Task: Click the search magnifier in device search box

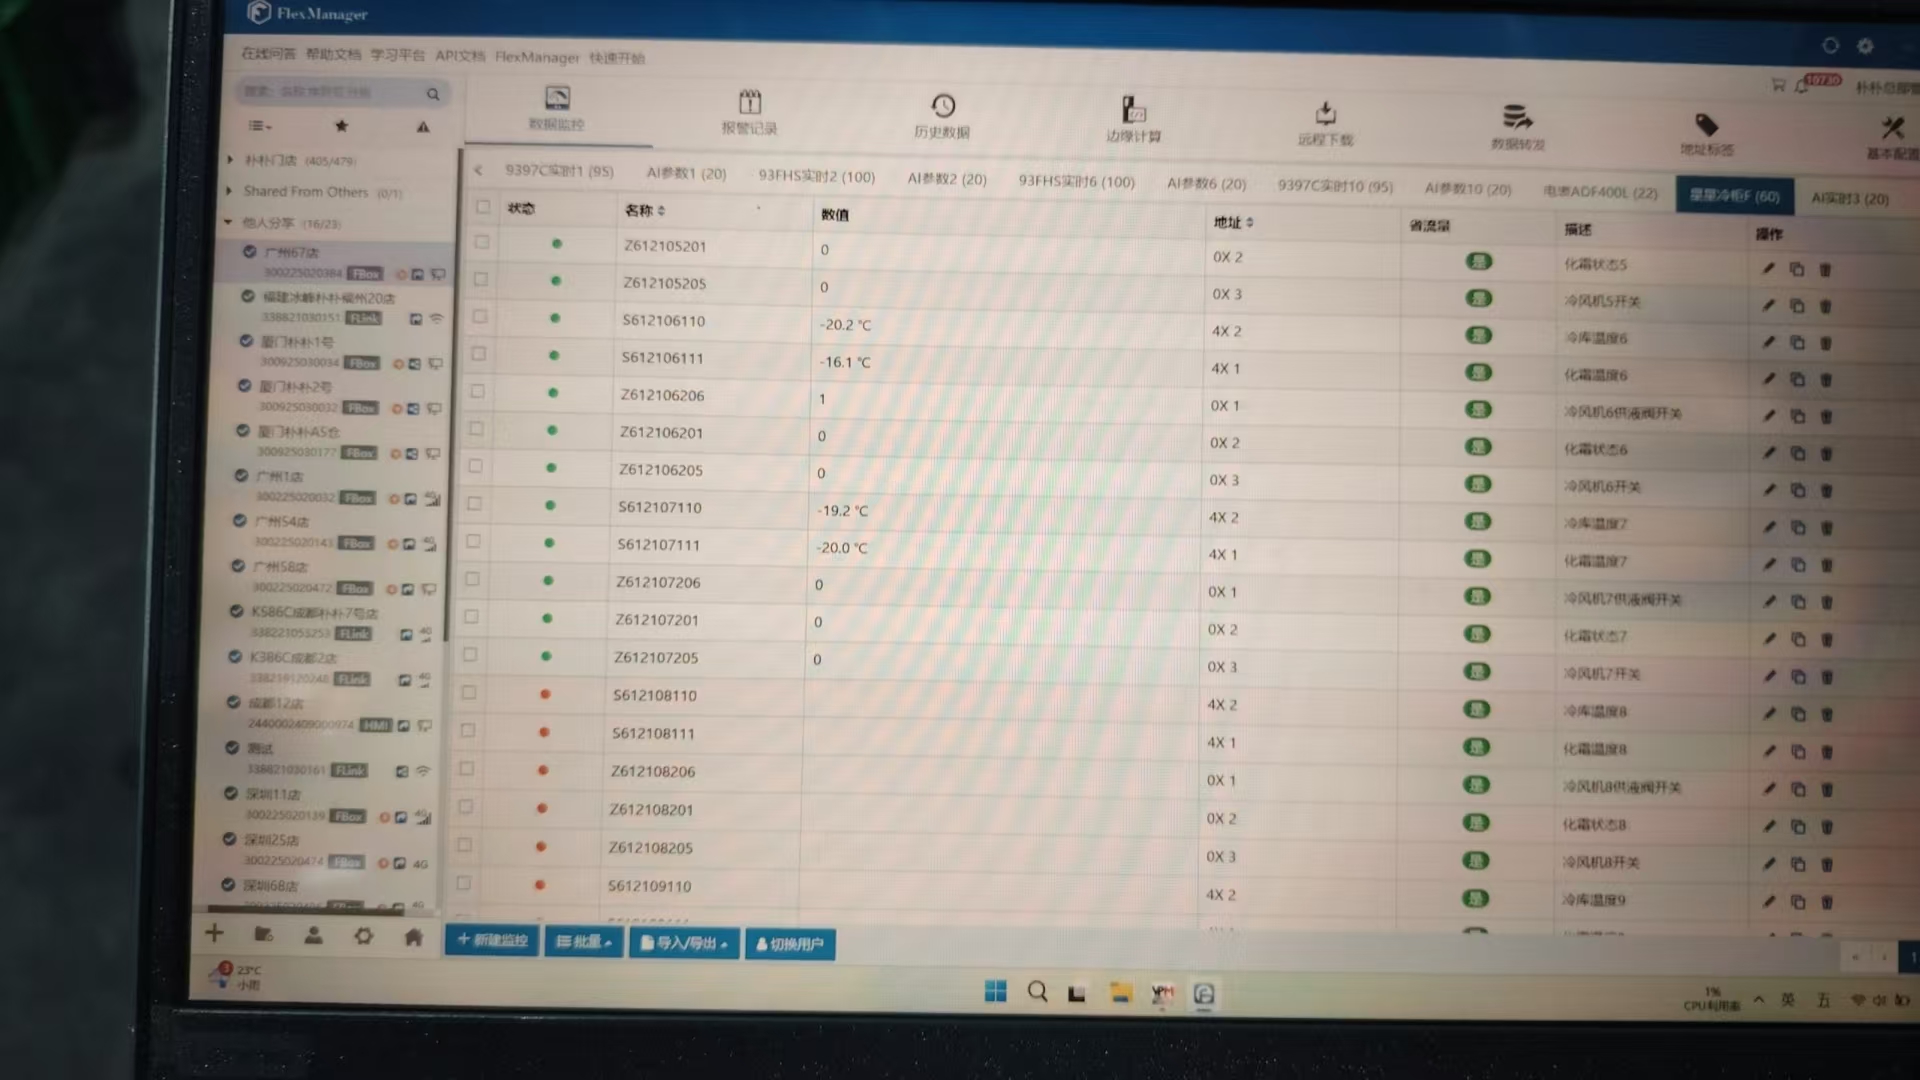Action: [x=433, y=94]
